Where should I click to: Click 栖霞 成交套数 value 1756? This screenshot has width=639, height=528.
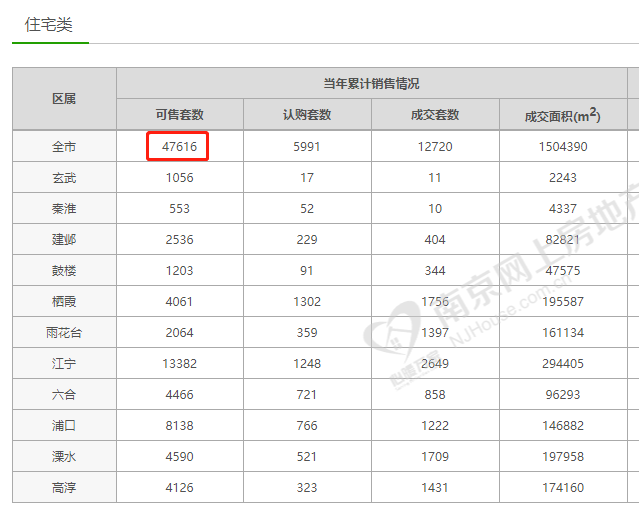pos(435,301)
